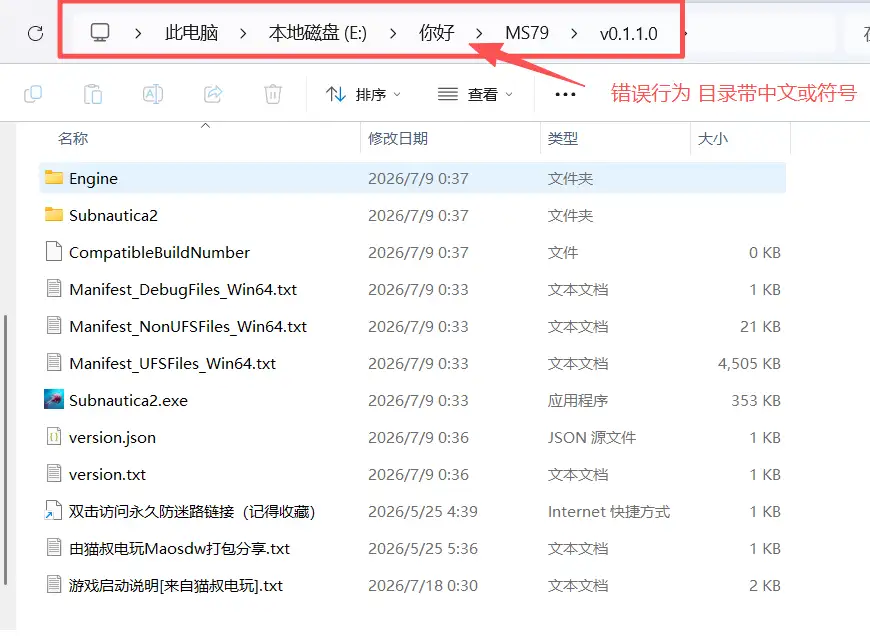The image size is (870, 636).
Task: Expand the chevron after MS79
Action: (x=574, y=34)
